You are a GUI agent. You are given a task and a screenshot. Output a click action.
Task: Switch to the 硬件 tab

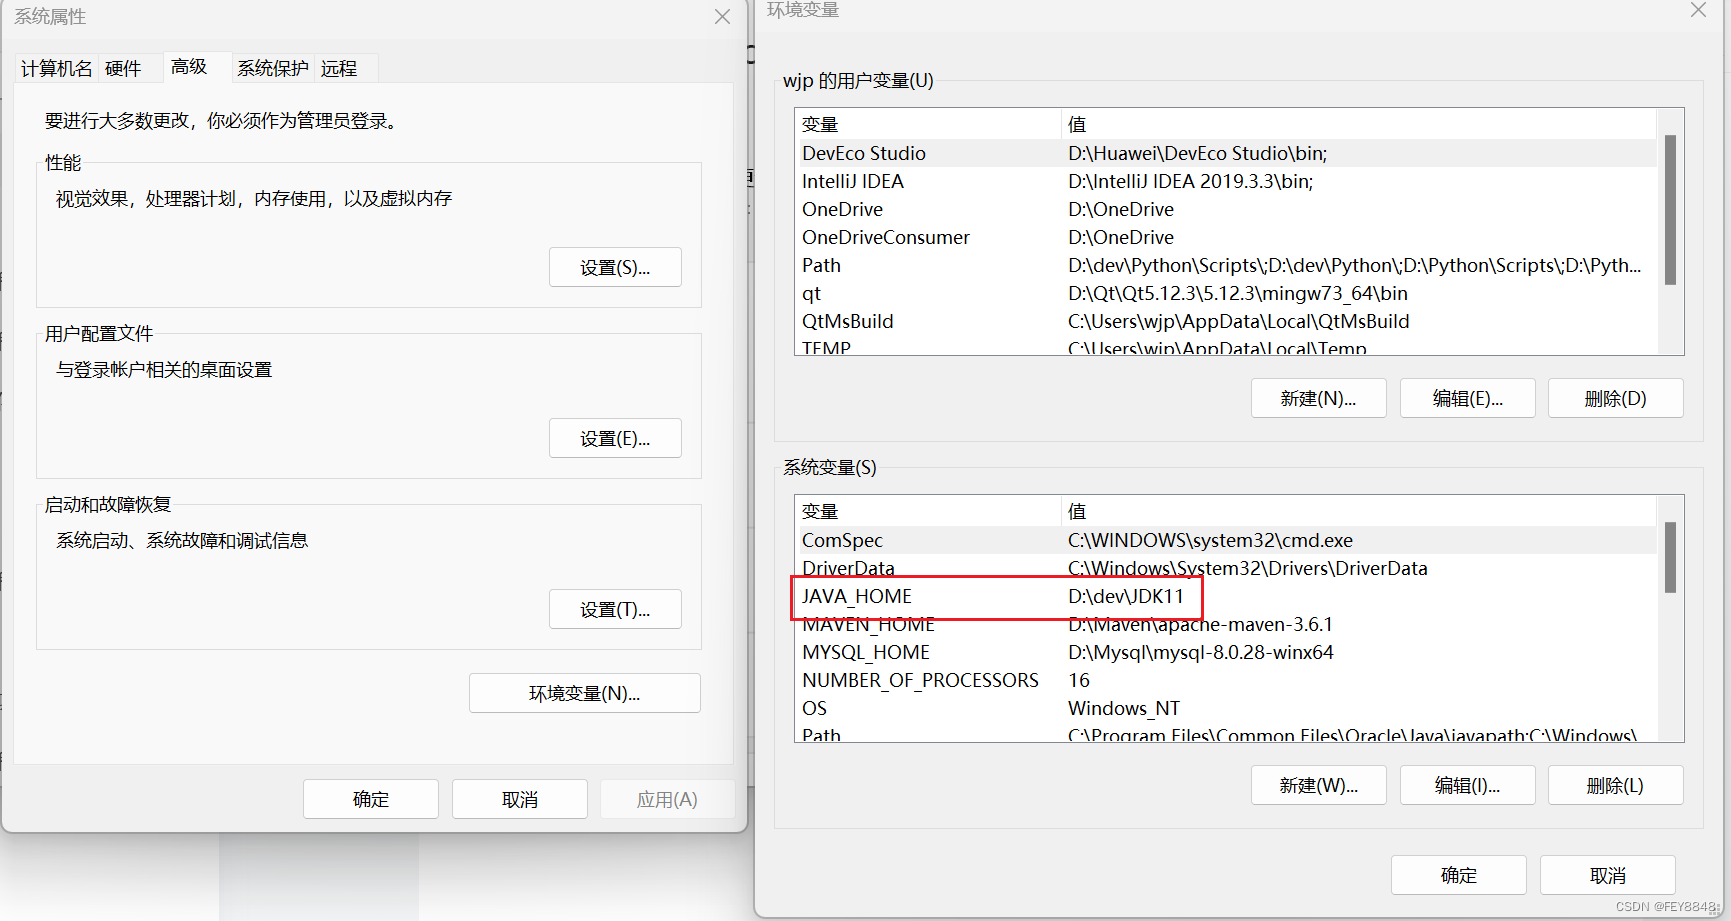coord(124,67)
